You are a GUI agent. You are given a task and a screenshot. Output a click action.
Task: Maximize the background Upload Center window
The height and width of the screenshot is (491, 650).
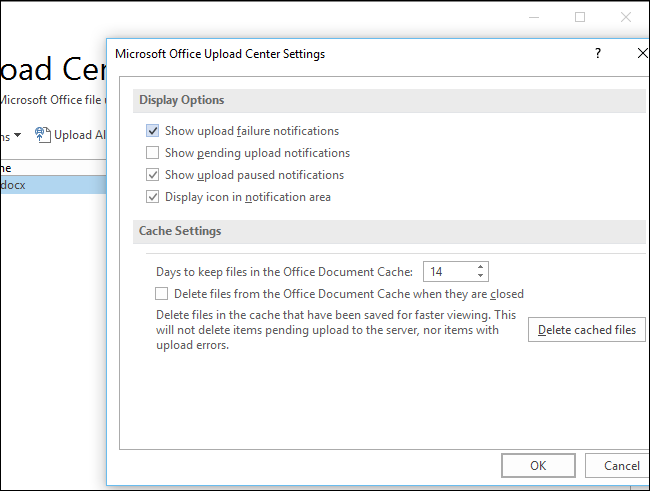tap(580, 17)
